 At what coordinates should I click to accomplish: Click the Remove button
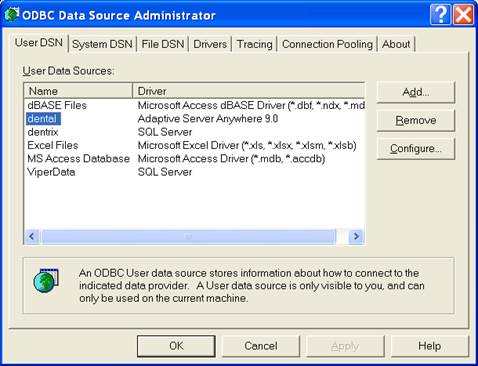click(x=415, y=120)
